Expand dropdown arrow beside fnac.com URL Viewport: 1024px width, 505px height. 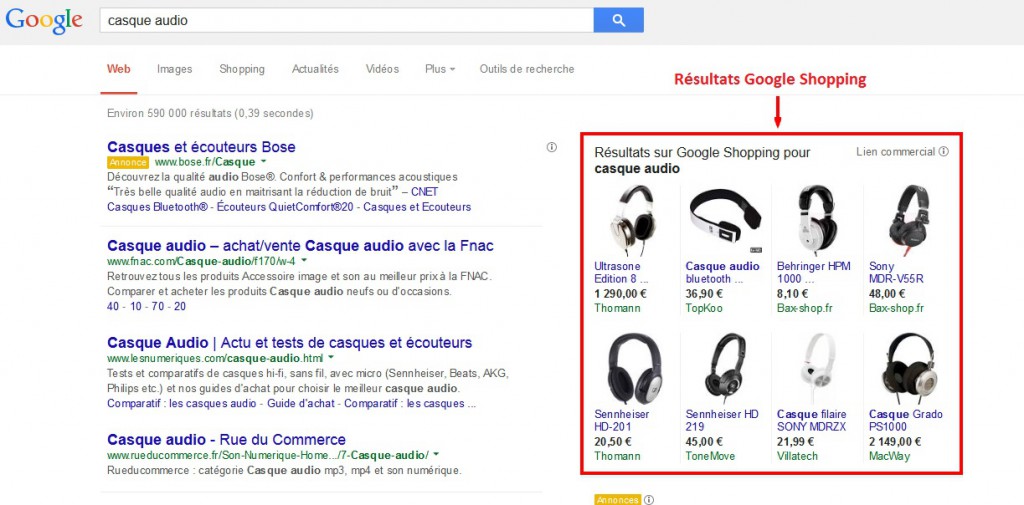click(304, 260)
